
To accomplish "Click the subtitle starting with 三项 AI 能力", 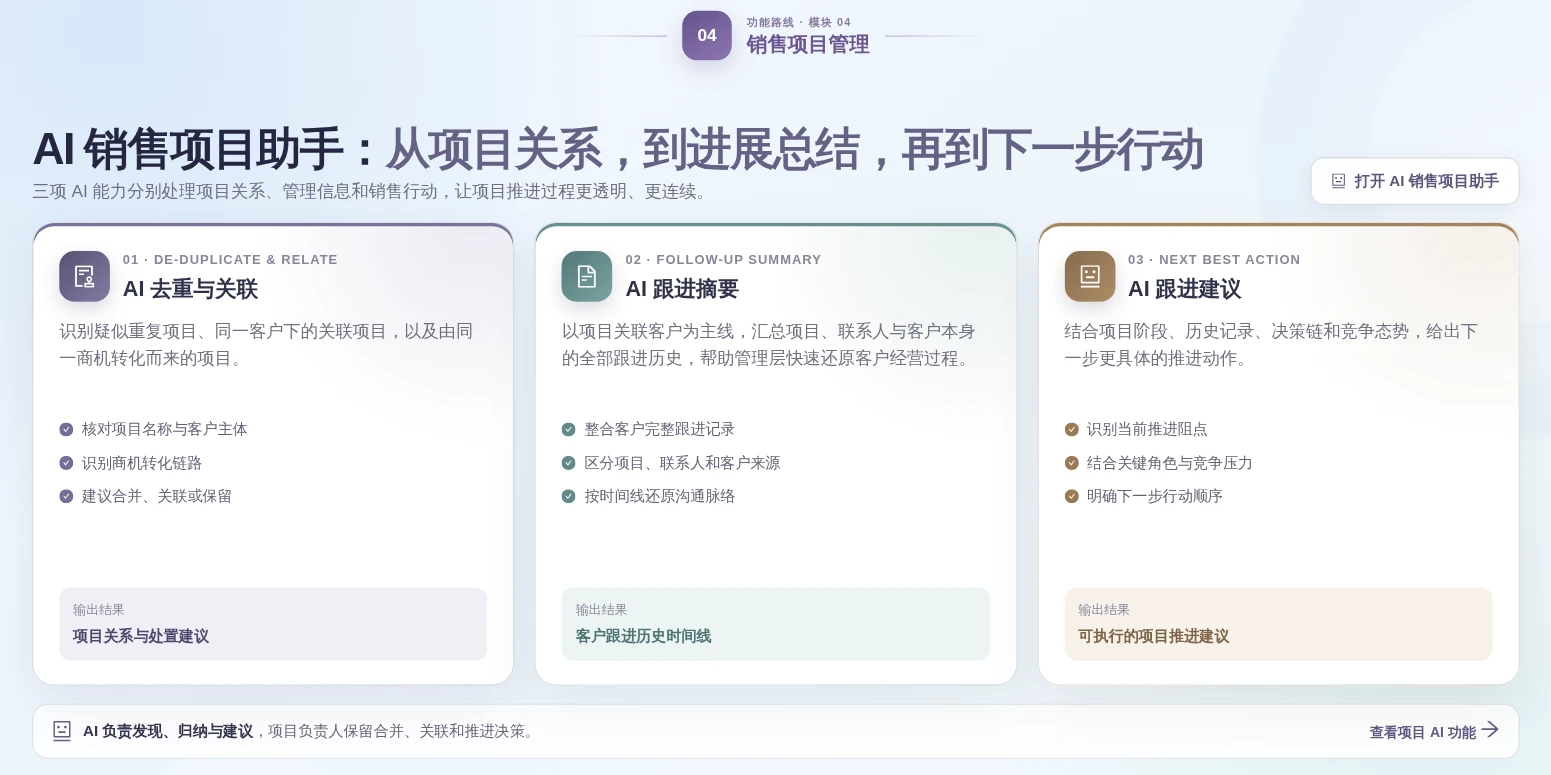I will pos(372,191).
